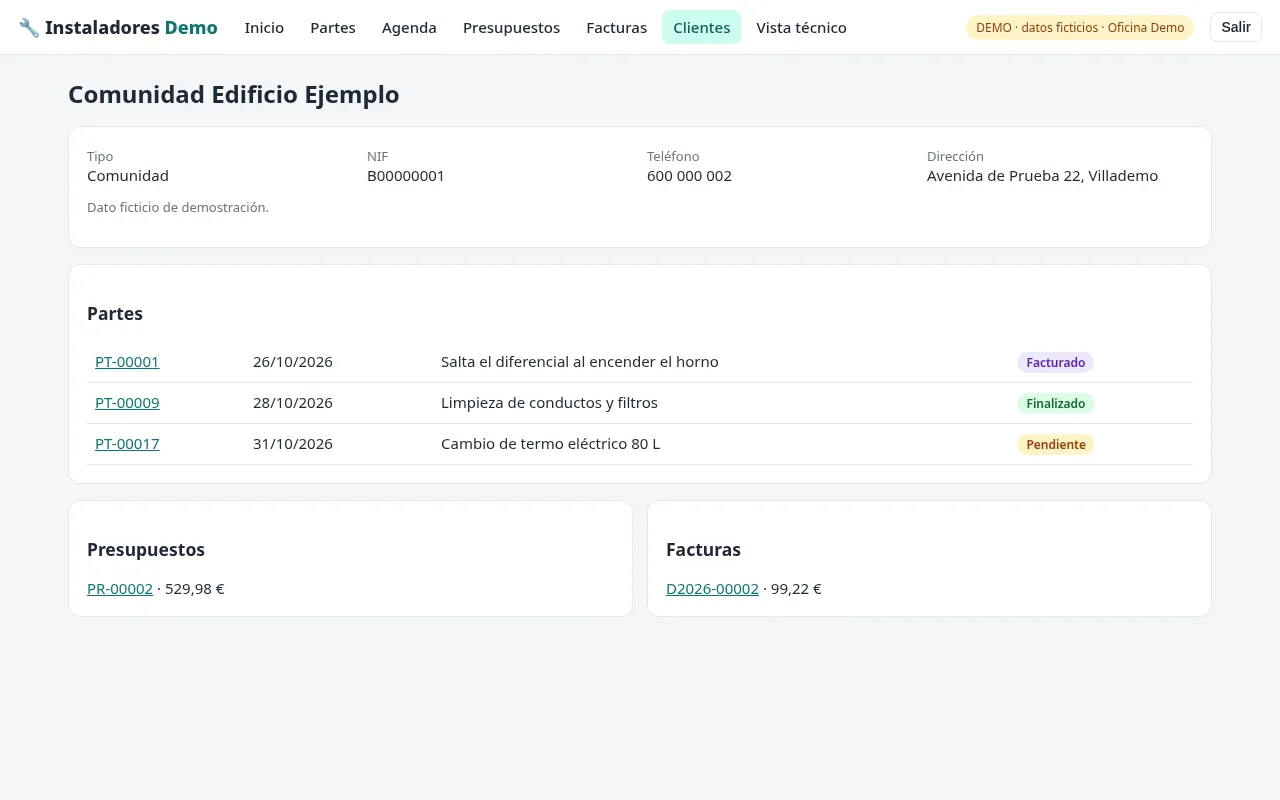Screen dimensions: 1280x800
Task: Open invoice D2026-00002
Action: point(712,589)
